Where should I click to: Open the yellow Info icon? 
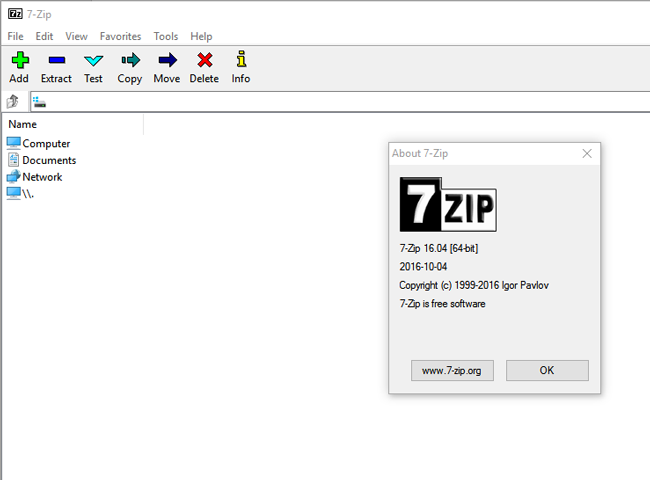240,60
